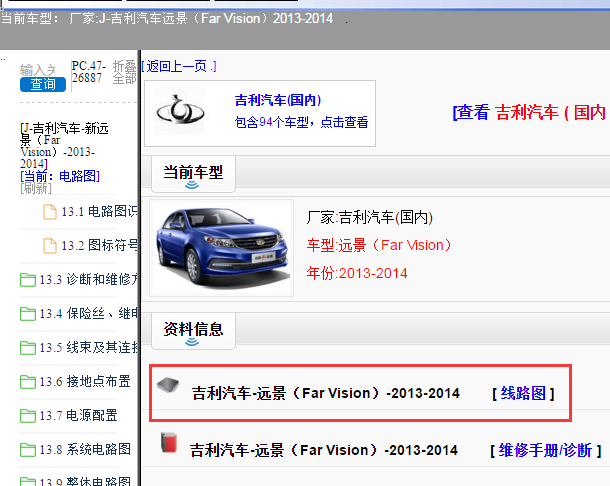
Task: Click 吉利汽车-远景 title in 维修手册 row
Action: (x=324, y=450)
